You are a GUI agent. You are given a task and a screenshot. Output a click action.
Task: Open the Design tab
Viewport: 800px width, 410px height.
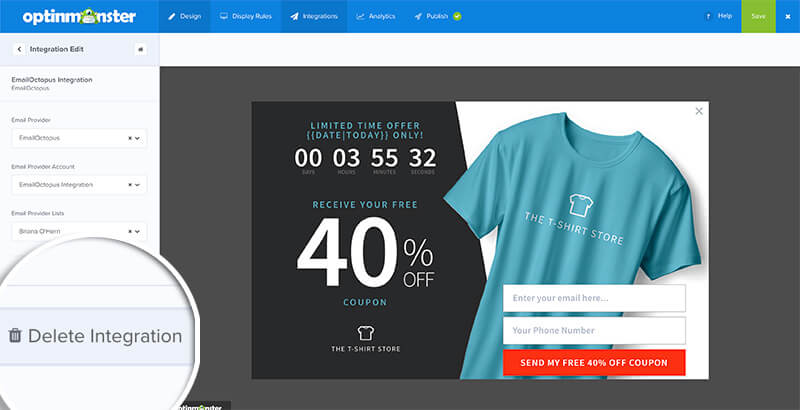click(x=184, y=16)
